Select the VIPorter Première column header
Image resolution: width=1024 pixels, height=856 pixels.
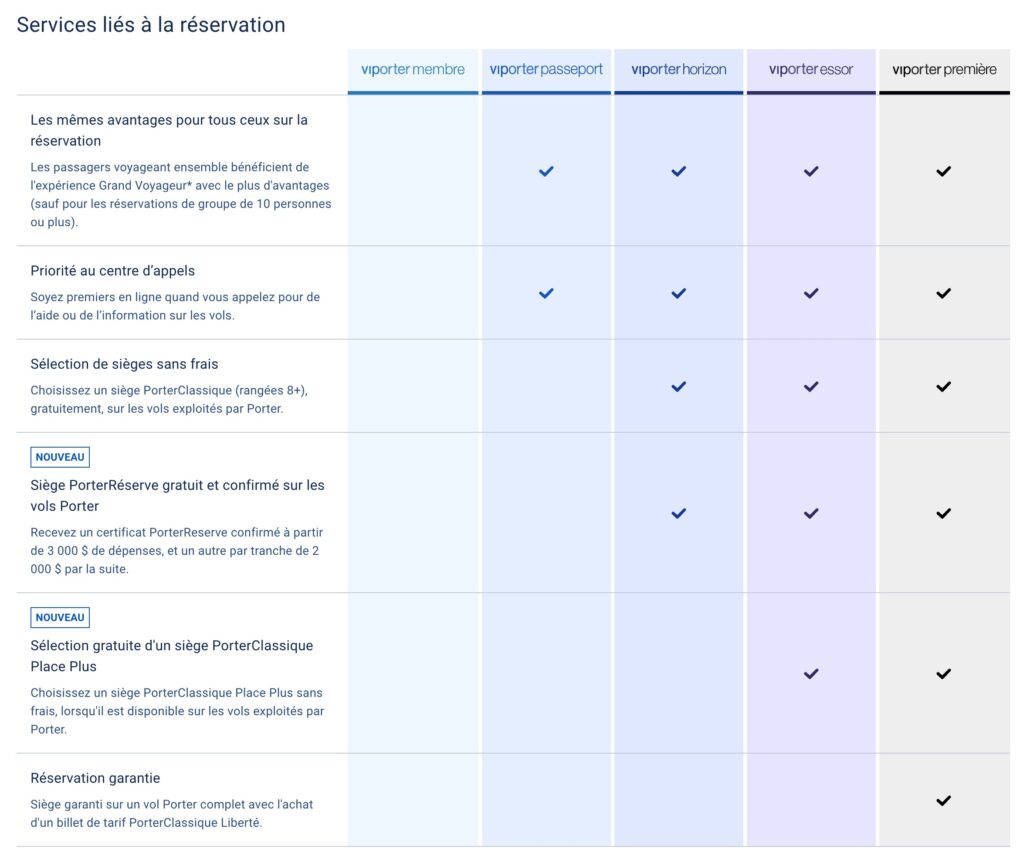944,70
